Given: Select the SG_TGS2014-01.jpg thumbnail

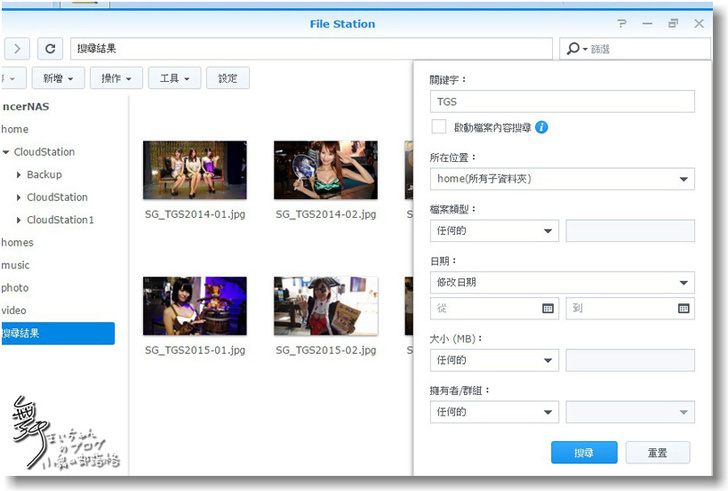Looking at the screenshot, I should pos(194,168).
